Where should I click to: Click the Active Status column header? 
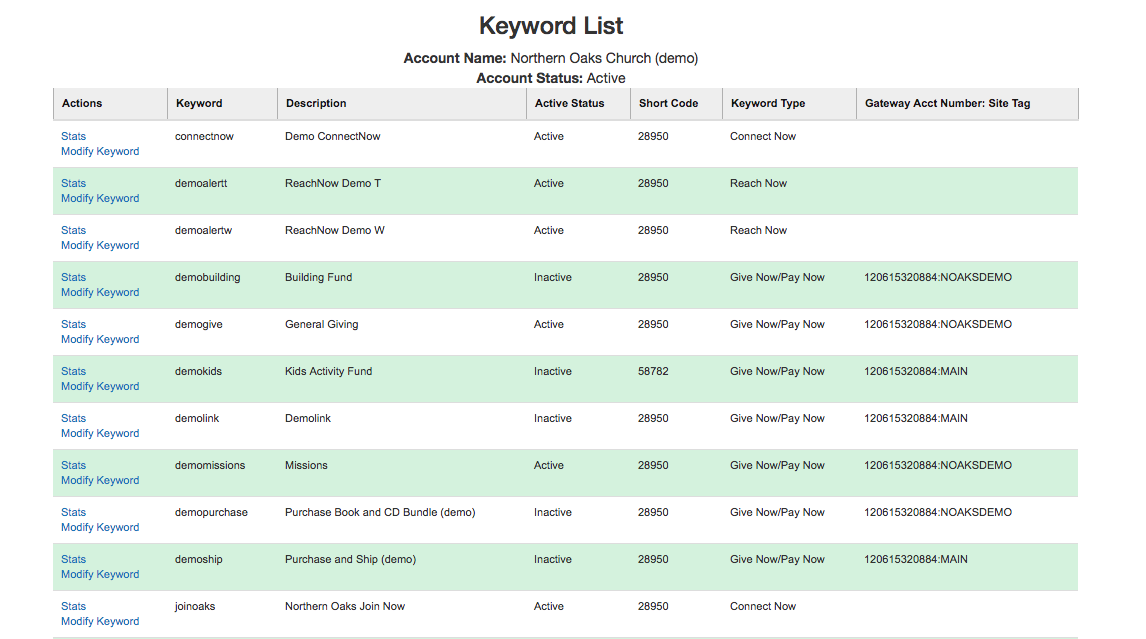(x=569, y=103)
